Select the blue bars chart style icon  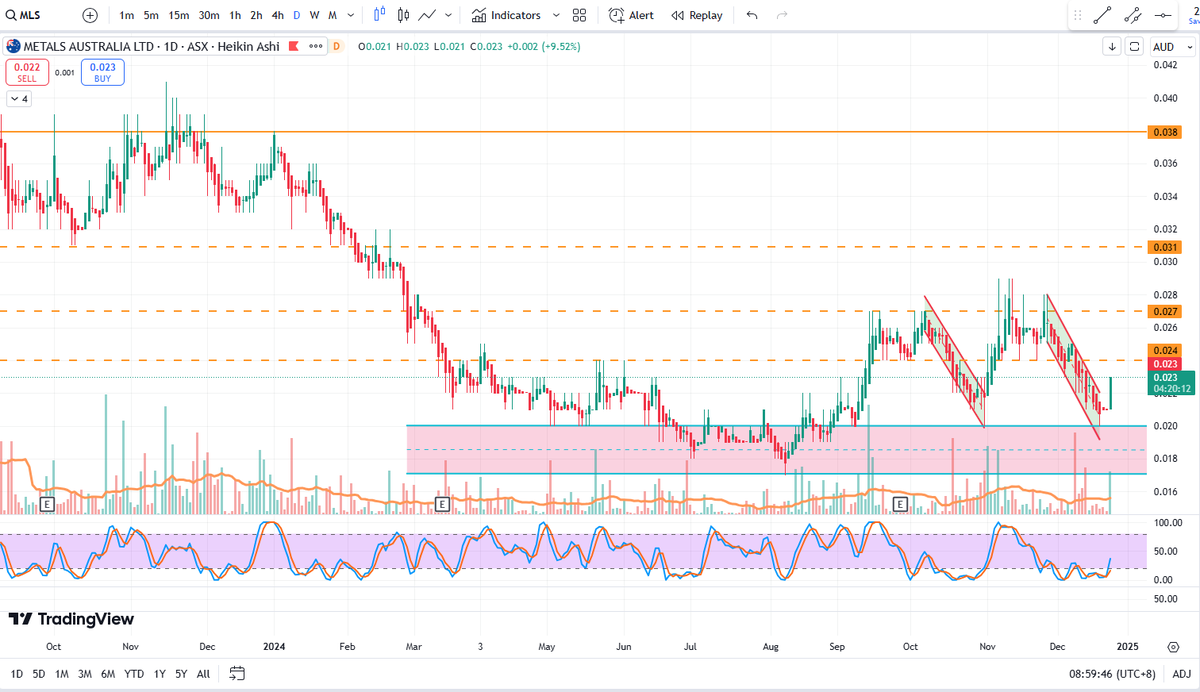tap(379, 15)
